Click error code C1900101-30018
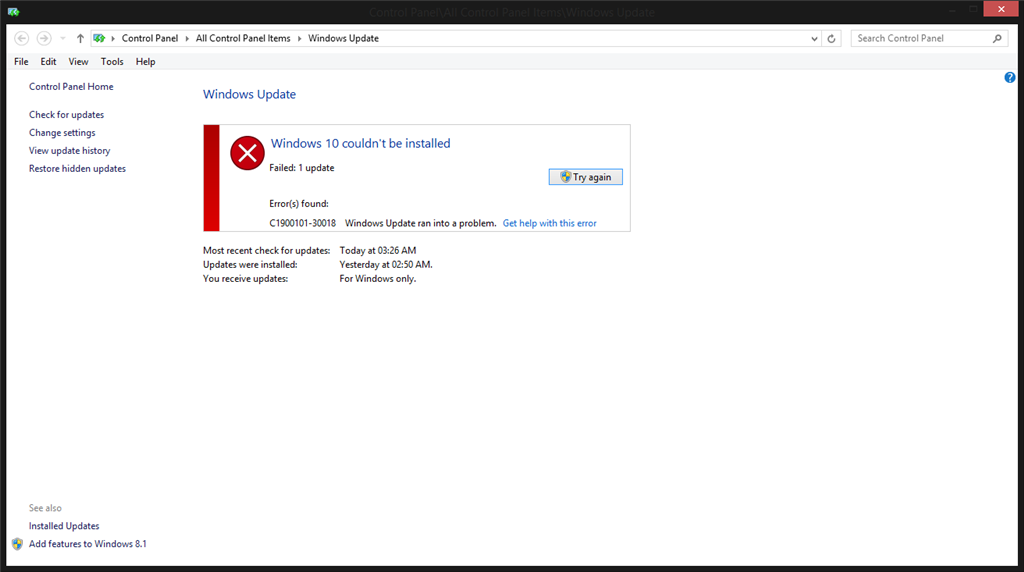 (302, 223)
